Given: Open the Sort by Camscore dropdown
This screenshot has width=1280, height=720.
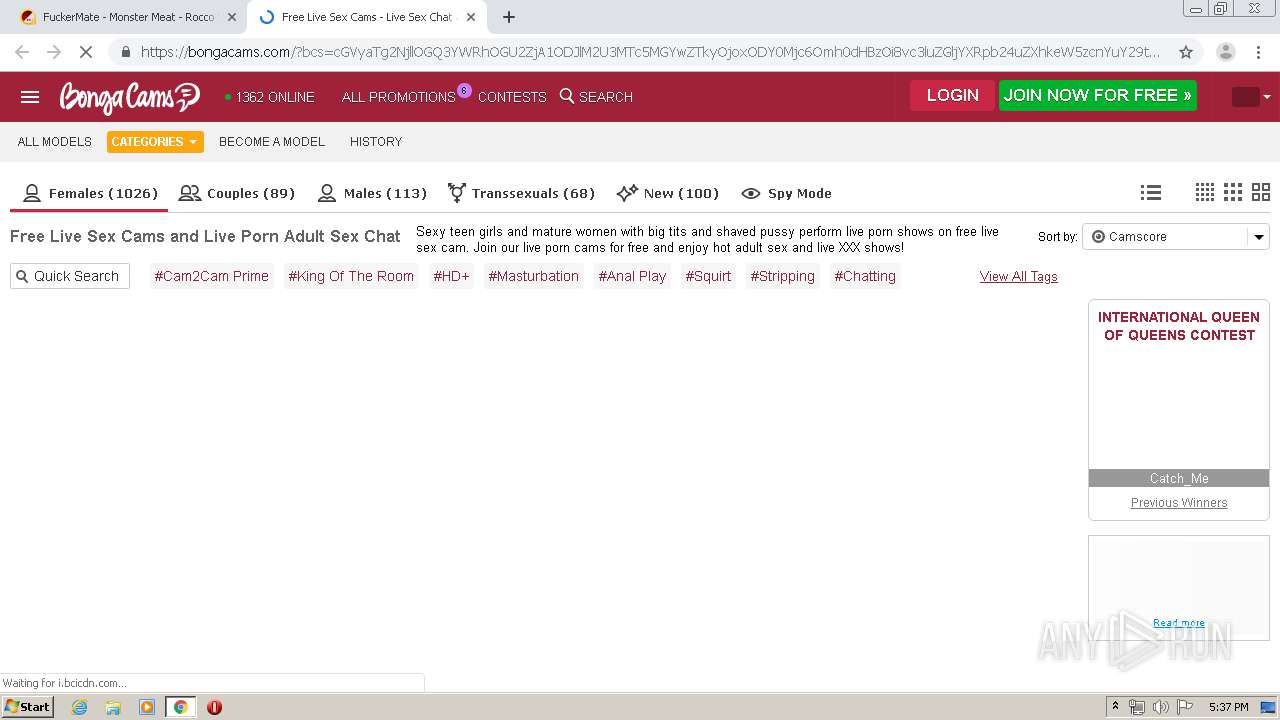Looking at the screenshot, I should tap(1176, 237).
